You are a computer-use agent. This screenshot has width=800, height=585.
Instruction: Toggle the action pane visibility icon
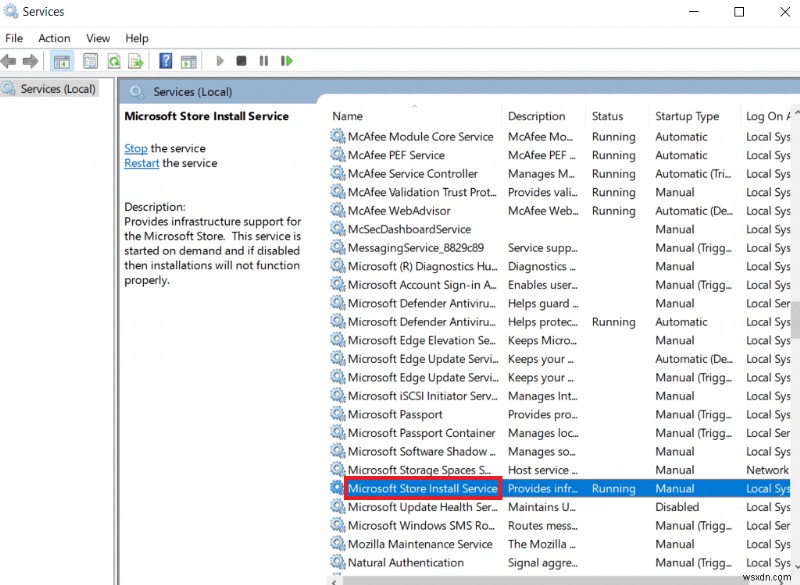[x=189, y=60]
